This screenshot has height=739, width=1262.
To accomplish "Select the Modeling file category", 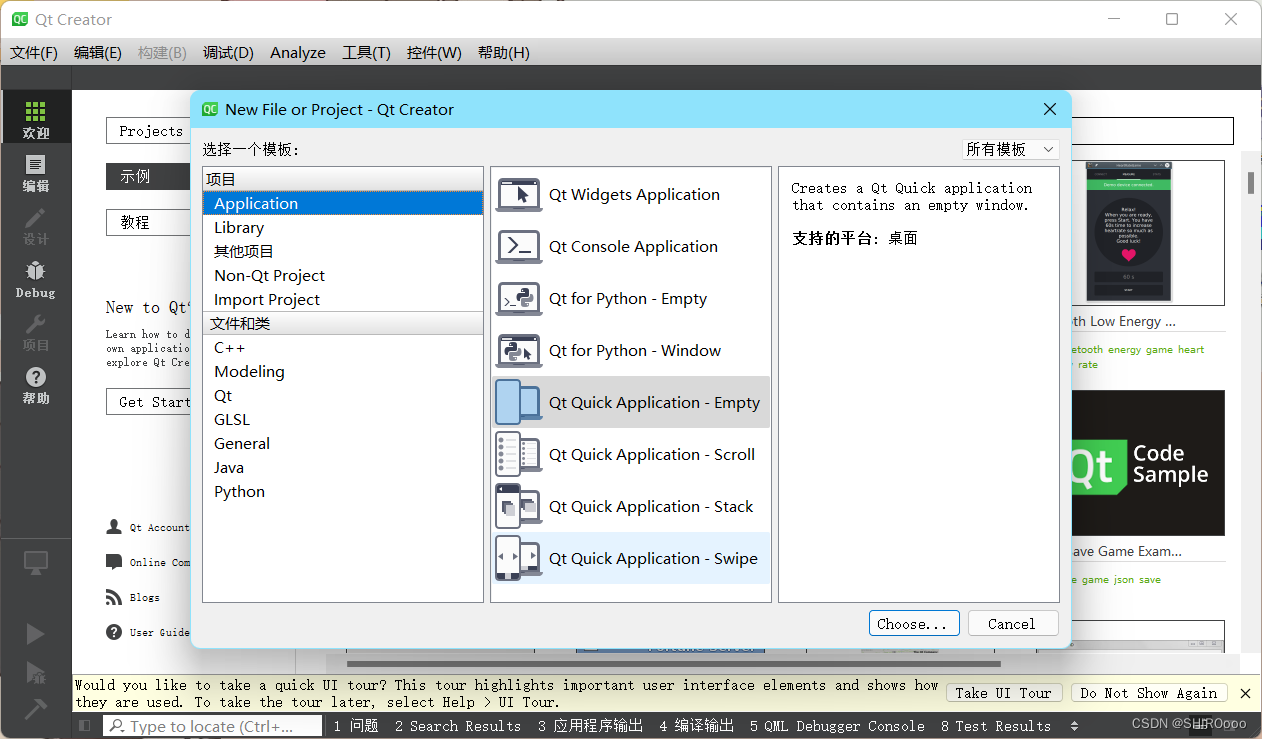I will pos(343,371).
